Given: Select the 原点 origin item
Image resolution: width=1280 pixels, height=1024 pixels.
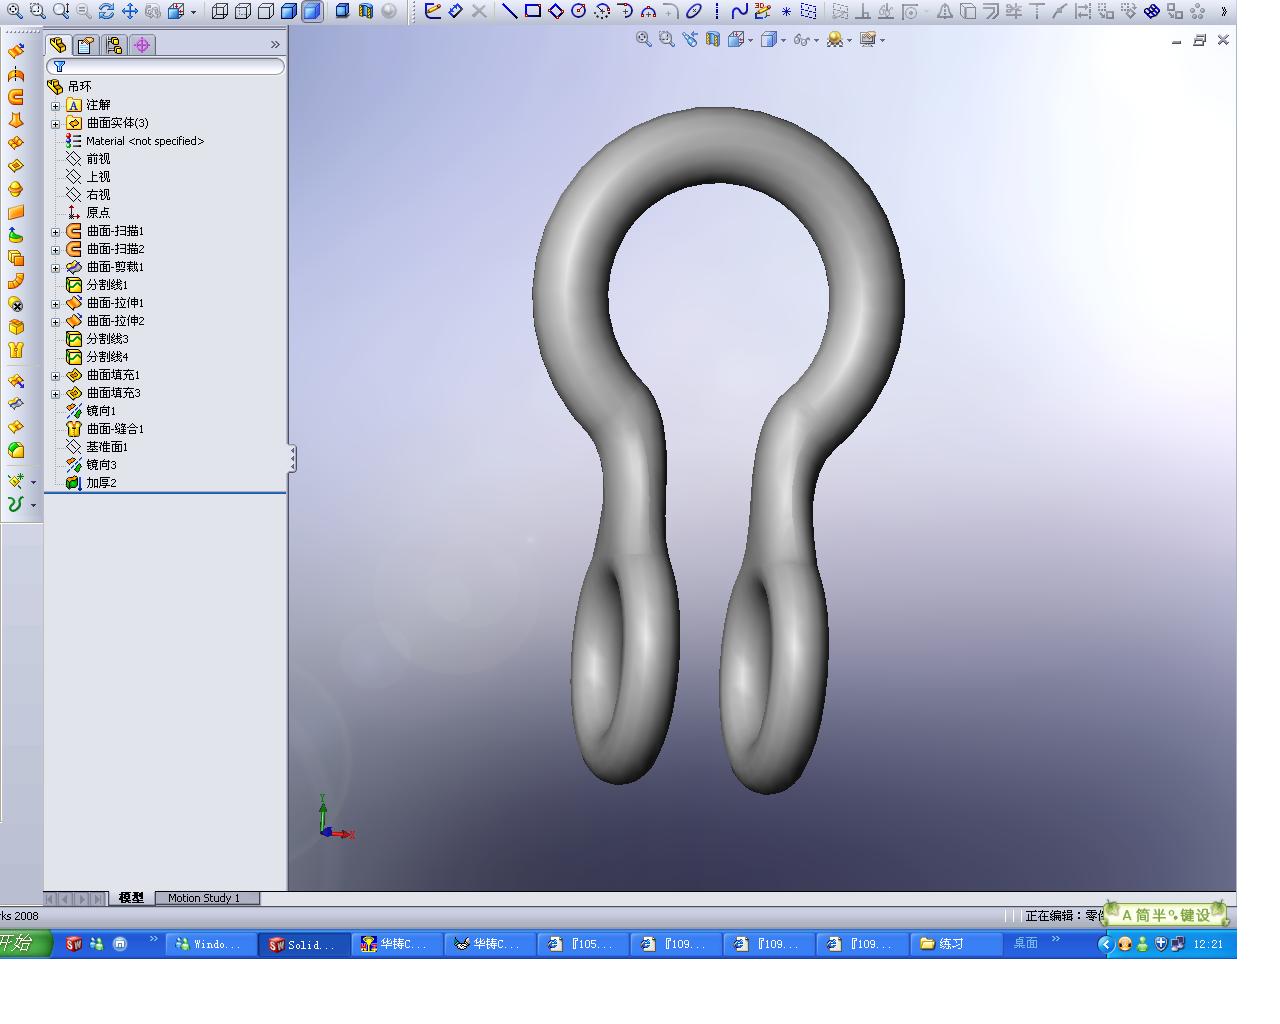Looking at the screenshot, I should tap(98, 213).
